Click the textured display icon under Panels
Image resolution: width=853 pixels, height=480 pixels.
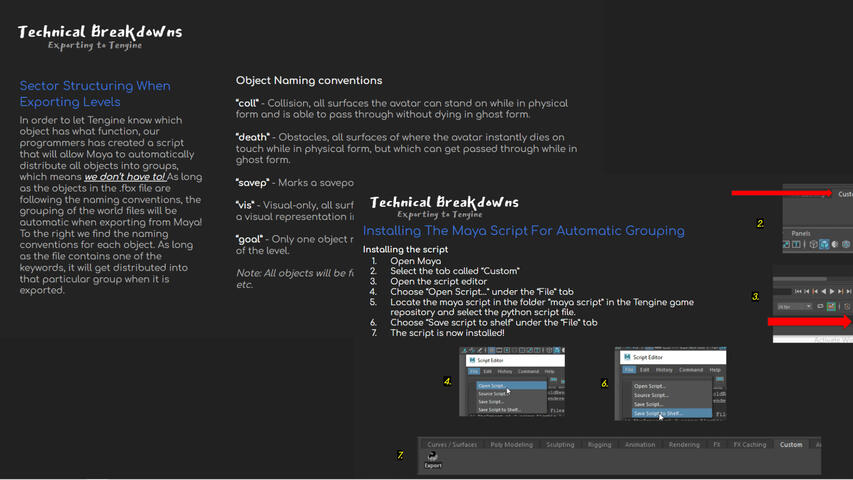846,244
